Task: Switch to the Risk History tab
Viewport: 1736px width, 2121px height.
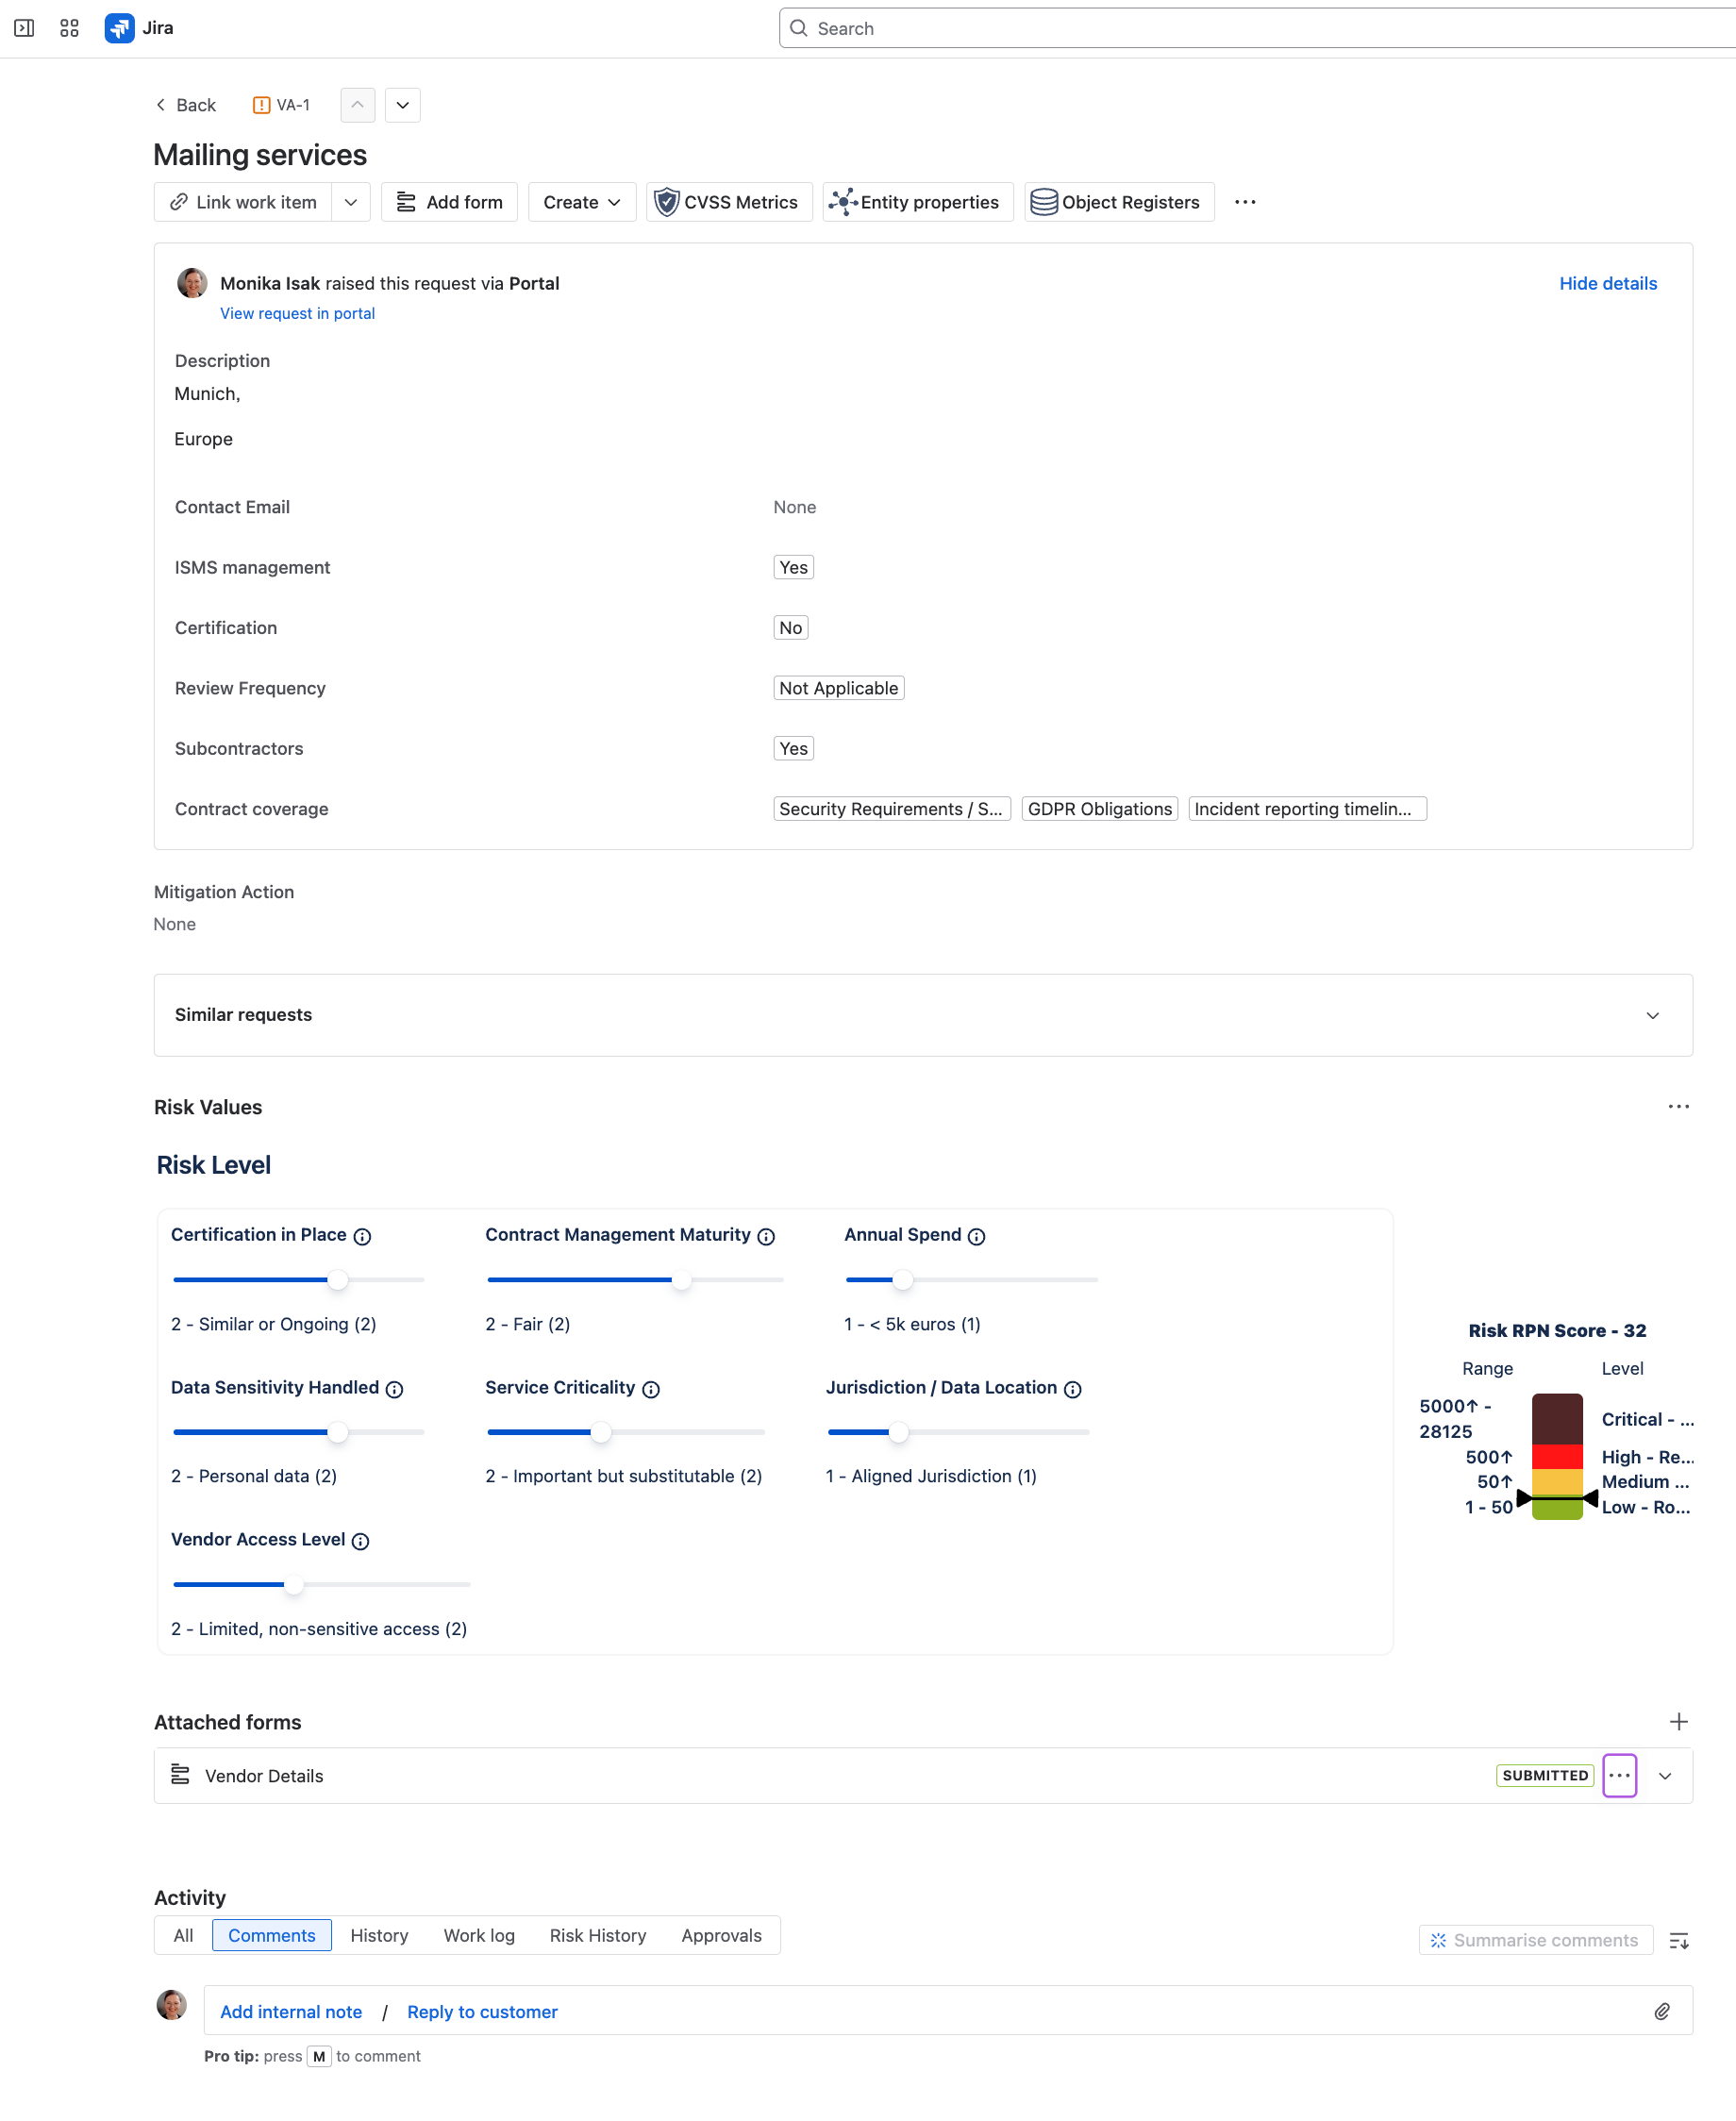Action: pyautogui.click(x=597, y=1935)
